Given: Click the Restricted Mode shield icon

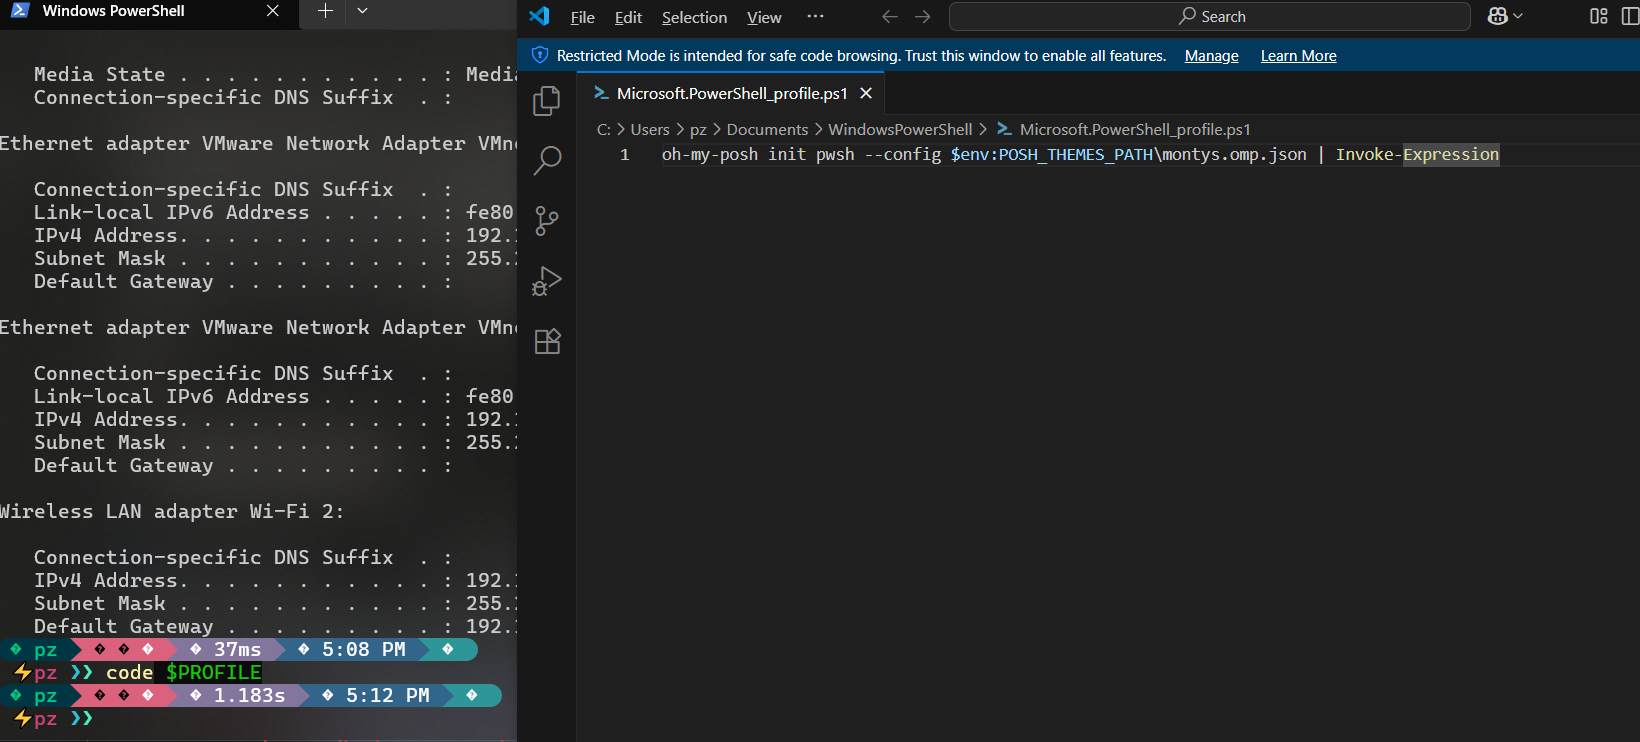Looking at the screenshot, I should pyautogui.click(x=540, y=55).
